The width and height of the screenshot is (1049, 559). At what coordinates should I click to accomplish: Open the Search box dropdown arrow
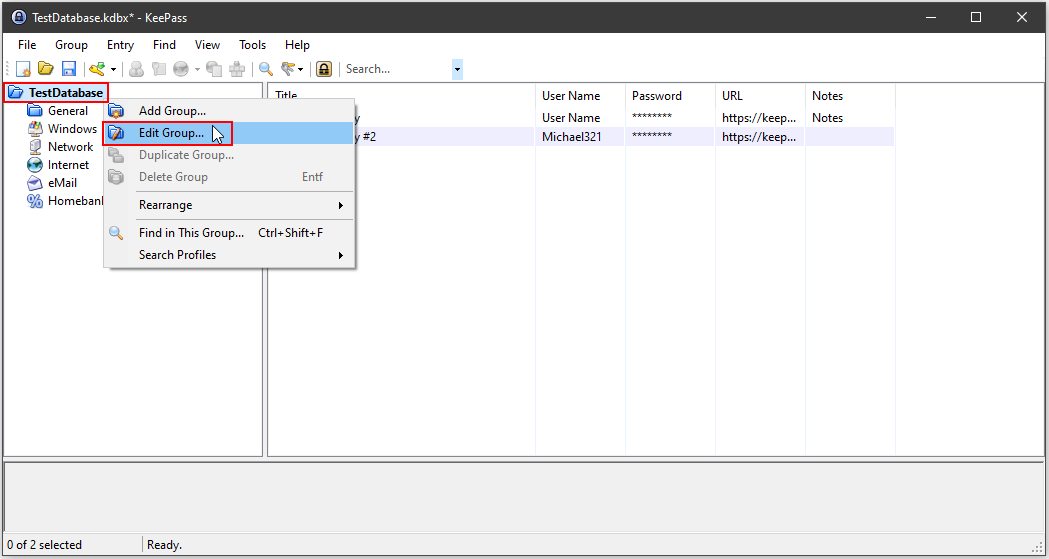coord(458,69)
